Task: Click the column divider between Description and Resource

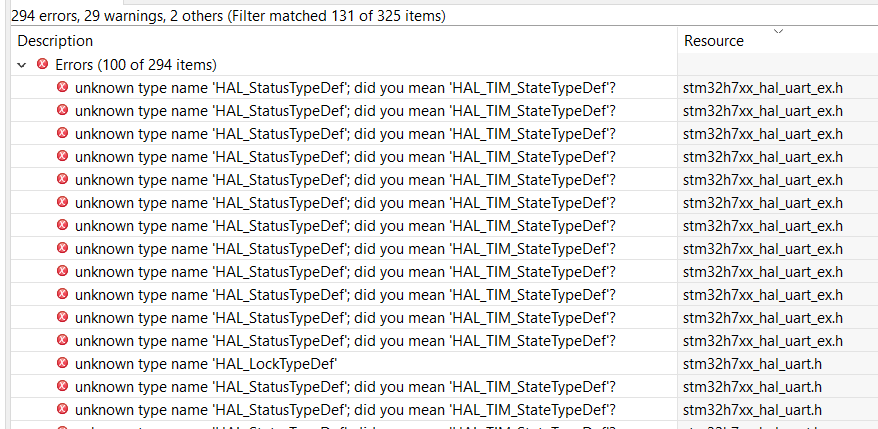Action: coord(678,41)
